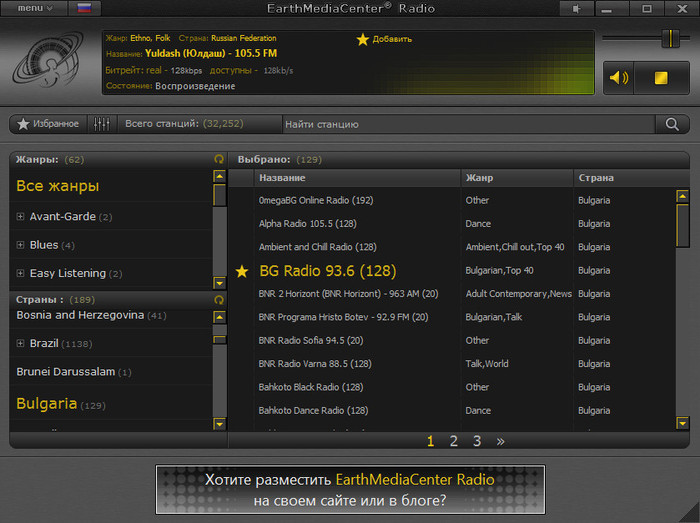
Task: Select BNR 2 Horizont 963 AM station
Action: click(348, 294)
